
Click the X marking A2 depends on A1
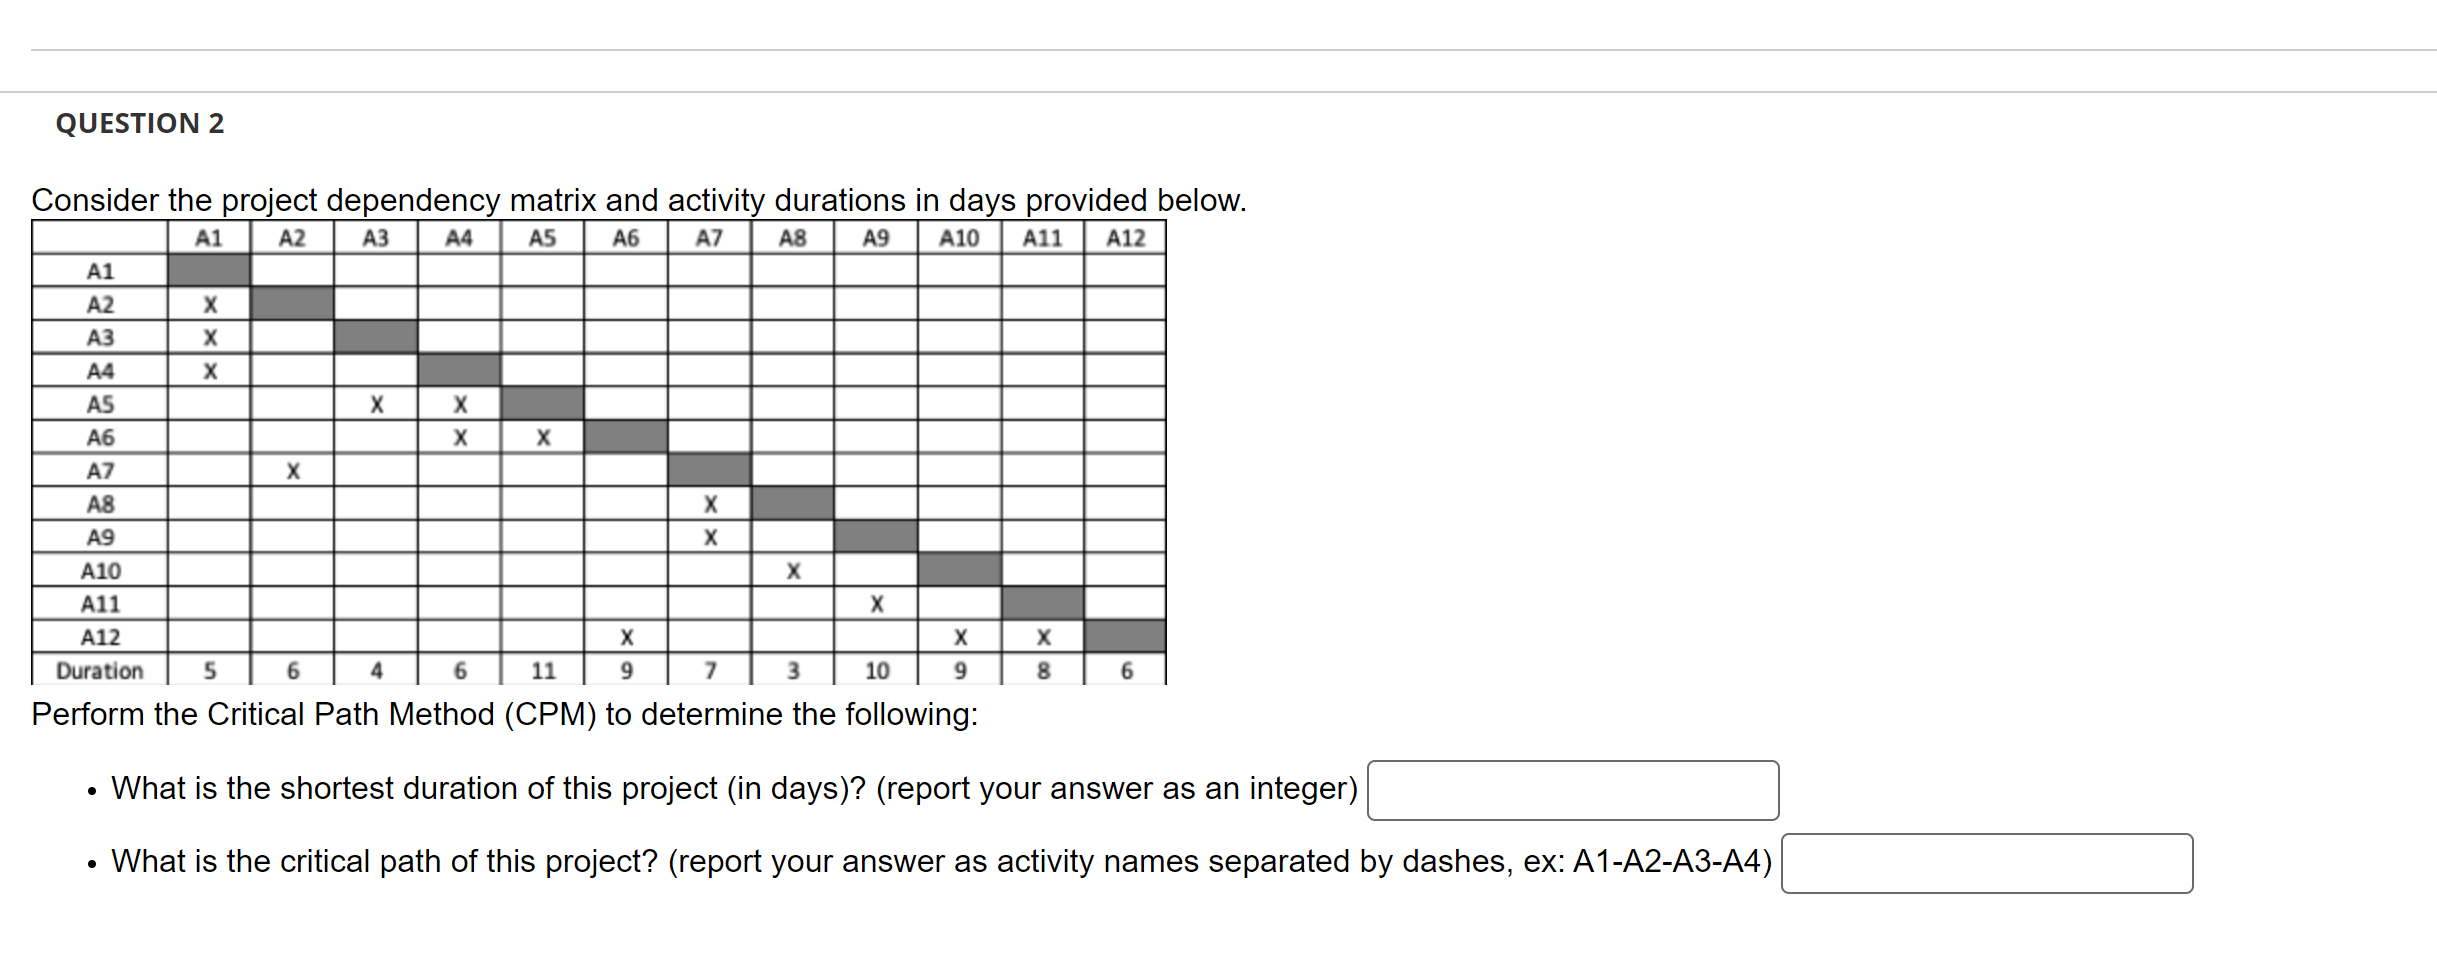tap(210, 303)
